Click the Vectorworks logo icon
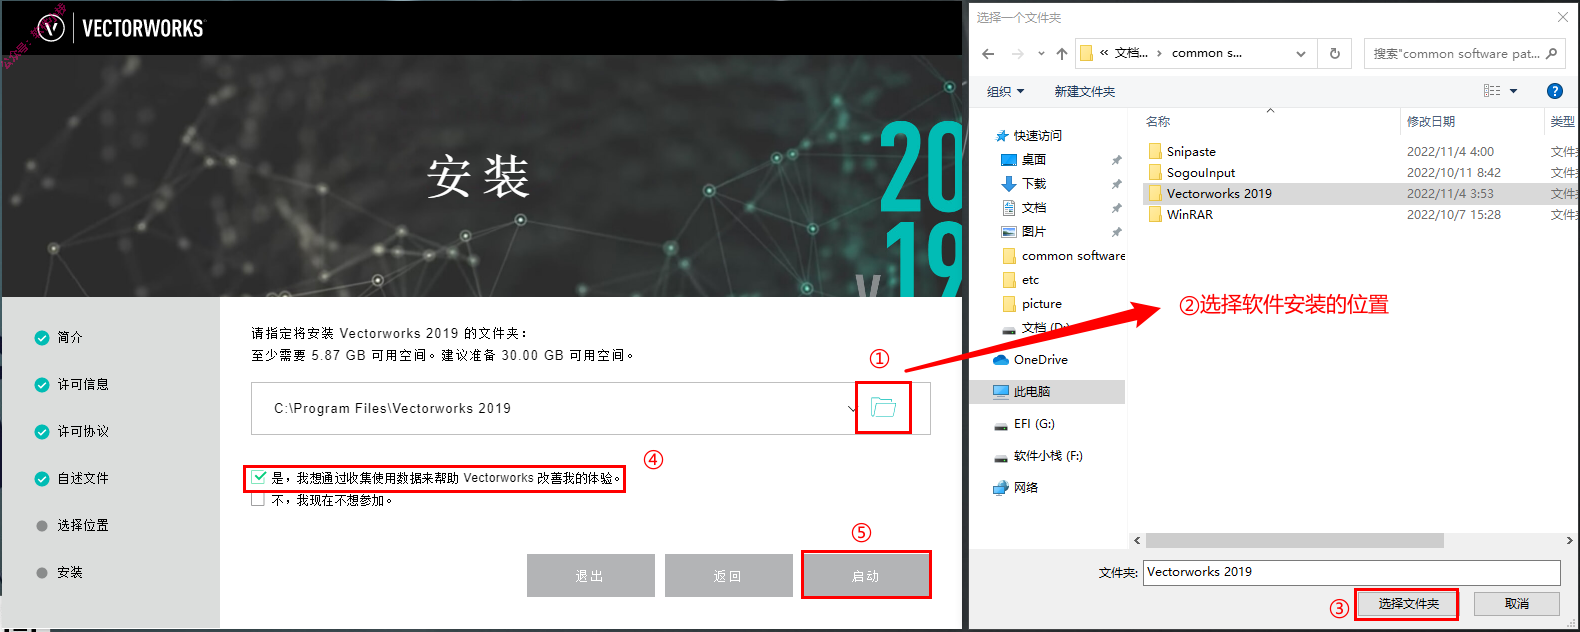The image size is (1580, 632). click(51, 28)
